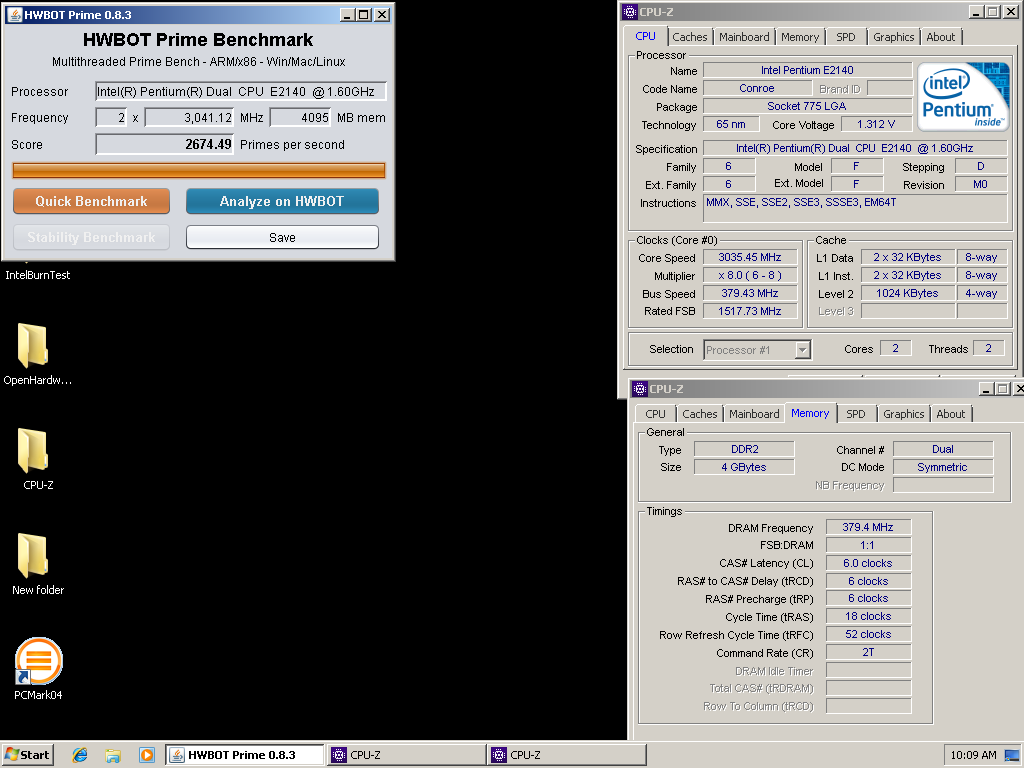This screenshot has height=768, width=1024.
Task: Open About tab in lower CPU-Z window
Action: [x=950, y=414]
